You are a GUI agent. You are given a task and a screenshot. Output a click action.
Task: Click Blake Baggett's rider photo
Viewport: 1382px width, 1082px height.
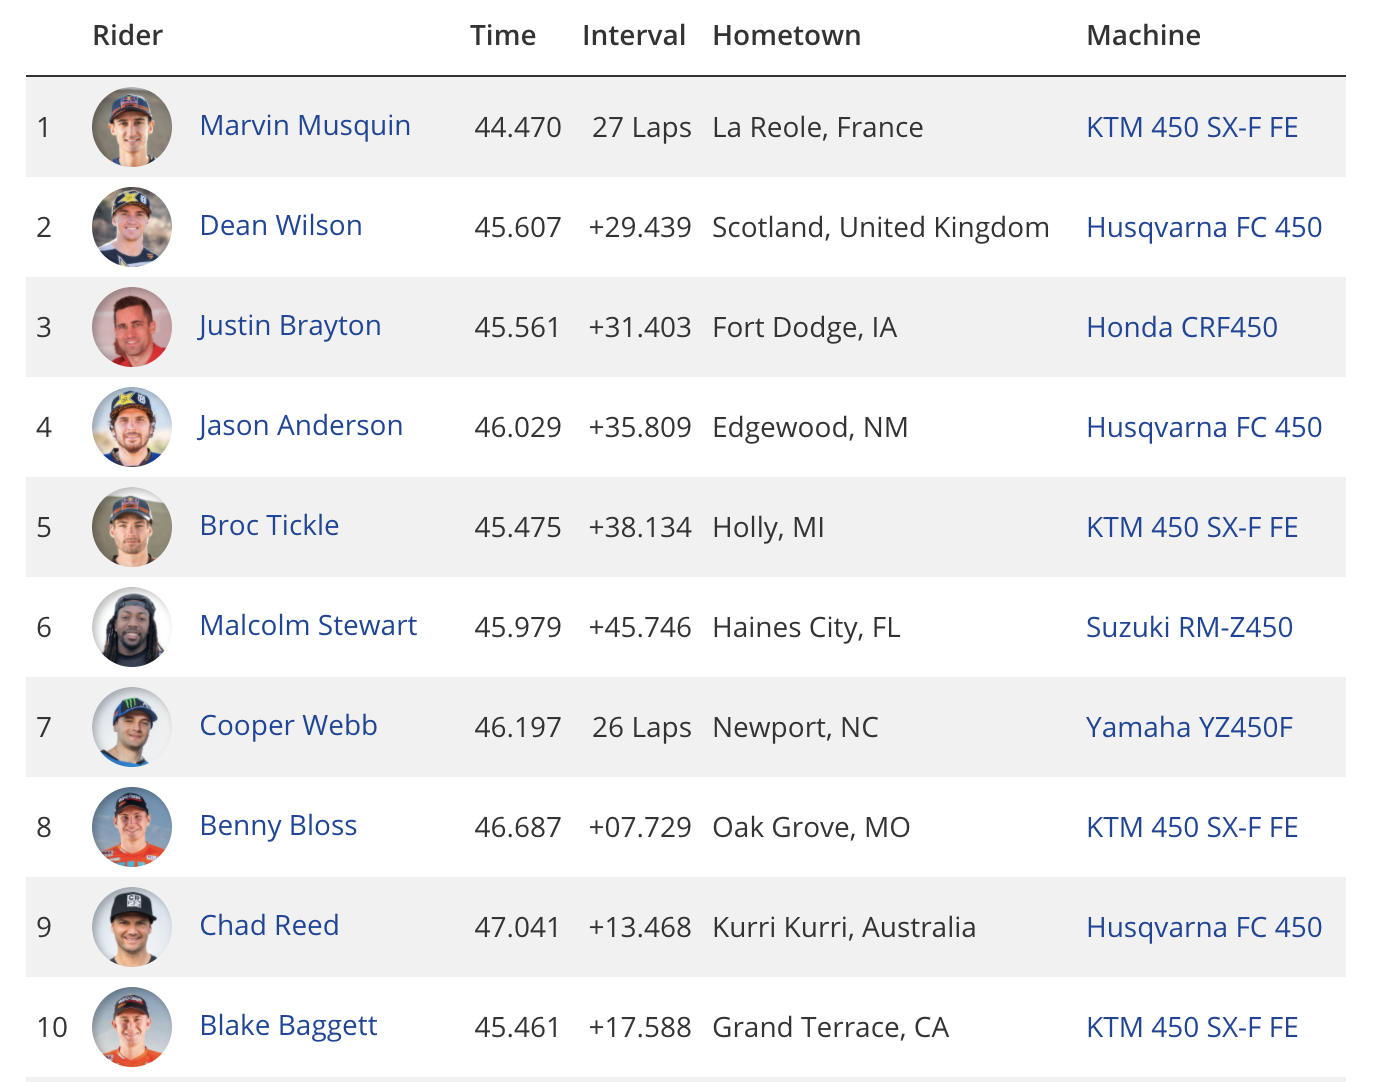[132, 1027]
